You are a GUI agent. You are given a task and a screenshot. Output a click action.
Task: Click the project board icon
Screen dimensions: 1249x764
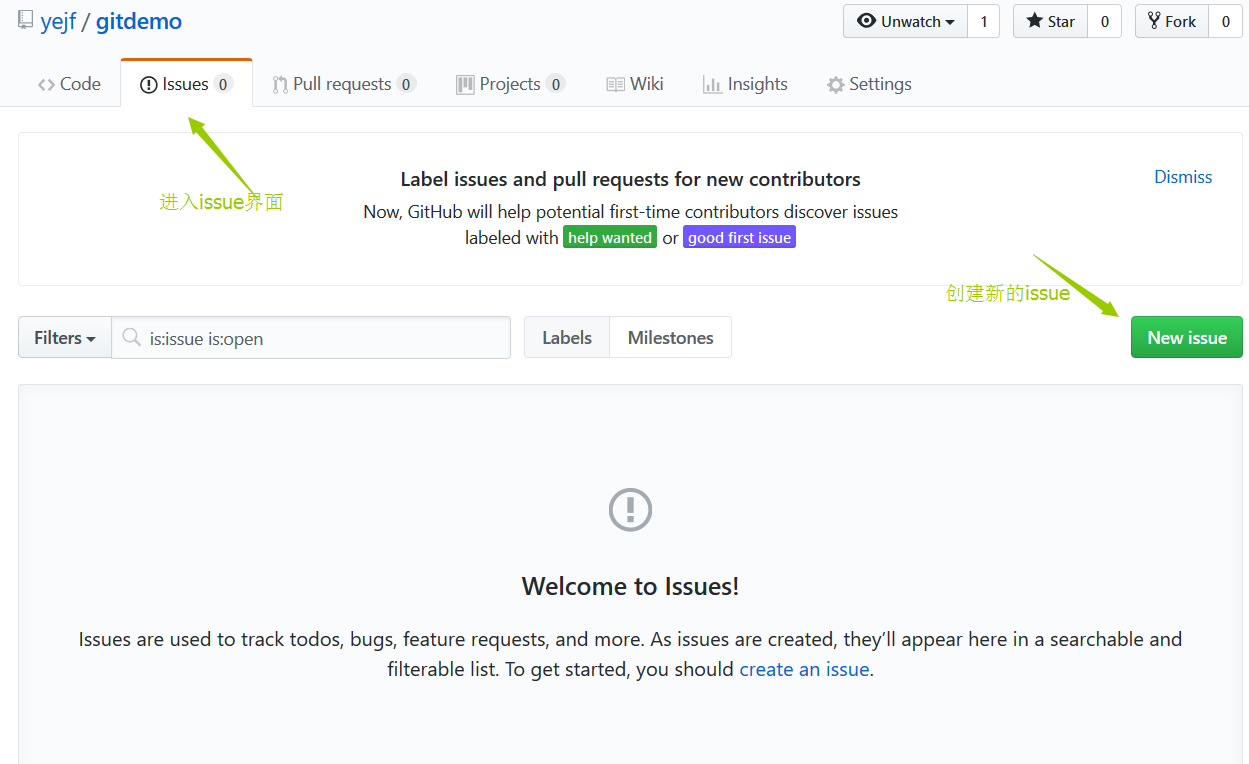pyautogui.click(x=465, y=85)
